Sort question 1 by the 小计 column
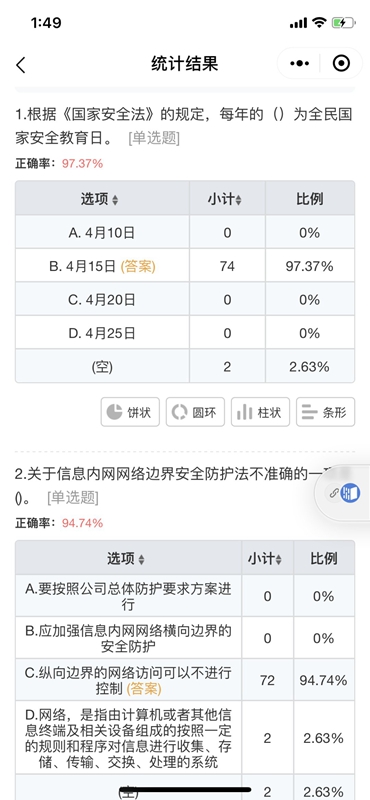 (x=225, y=199)
